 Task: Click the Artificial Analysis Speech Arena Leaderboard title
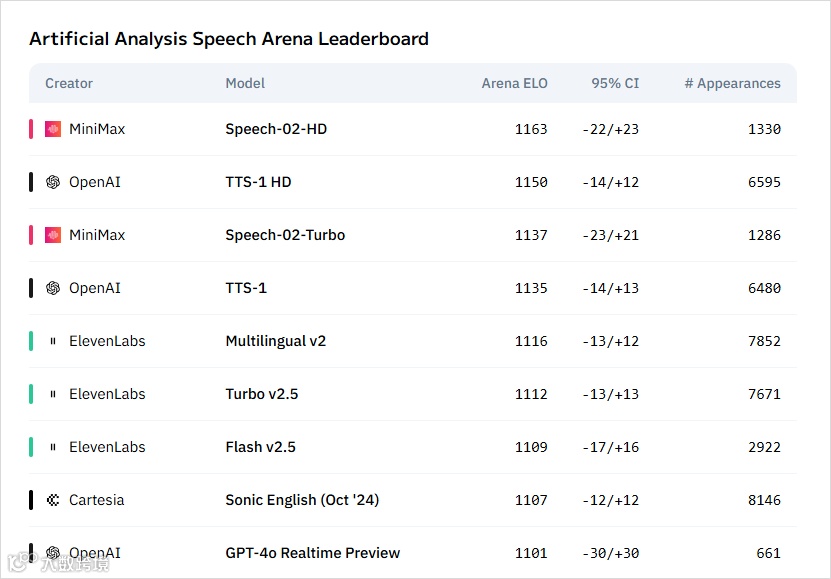coord(229,40)
